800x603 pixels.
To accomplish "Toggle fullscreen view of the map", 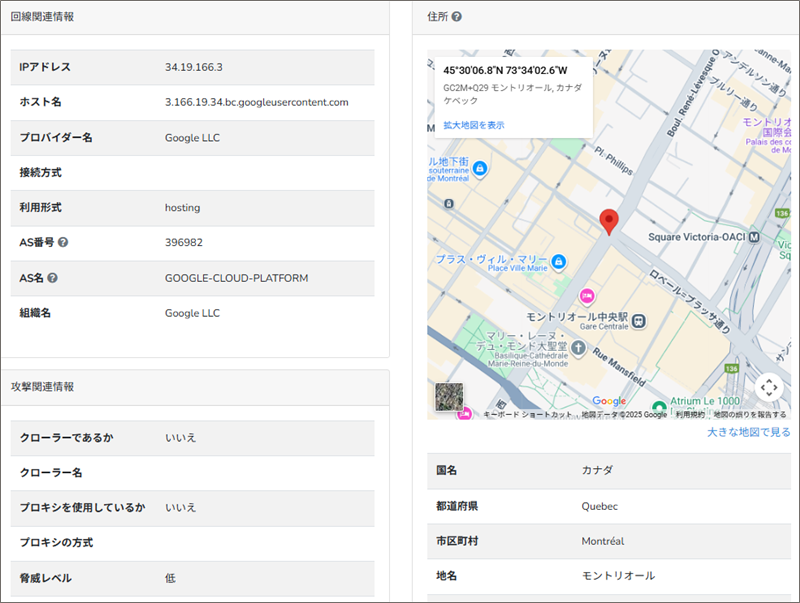I will pyautogui.click(x=768, y=386).
